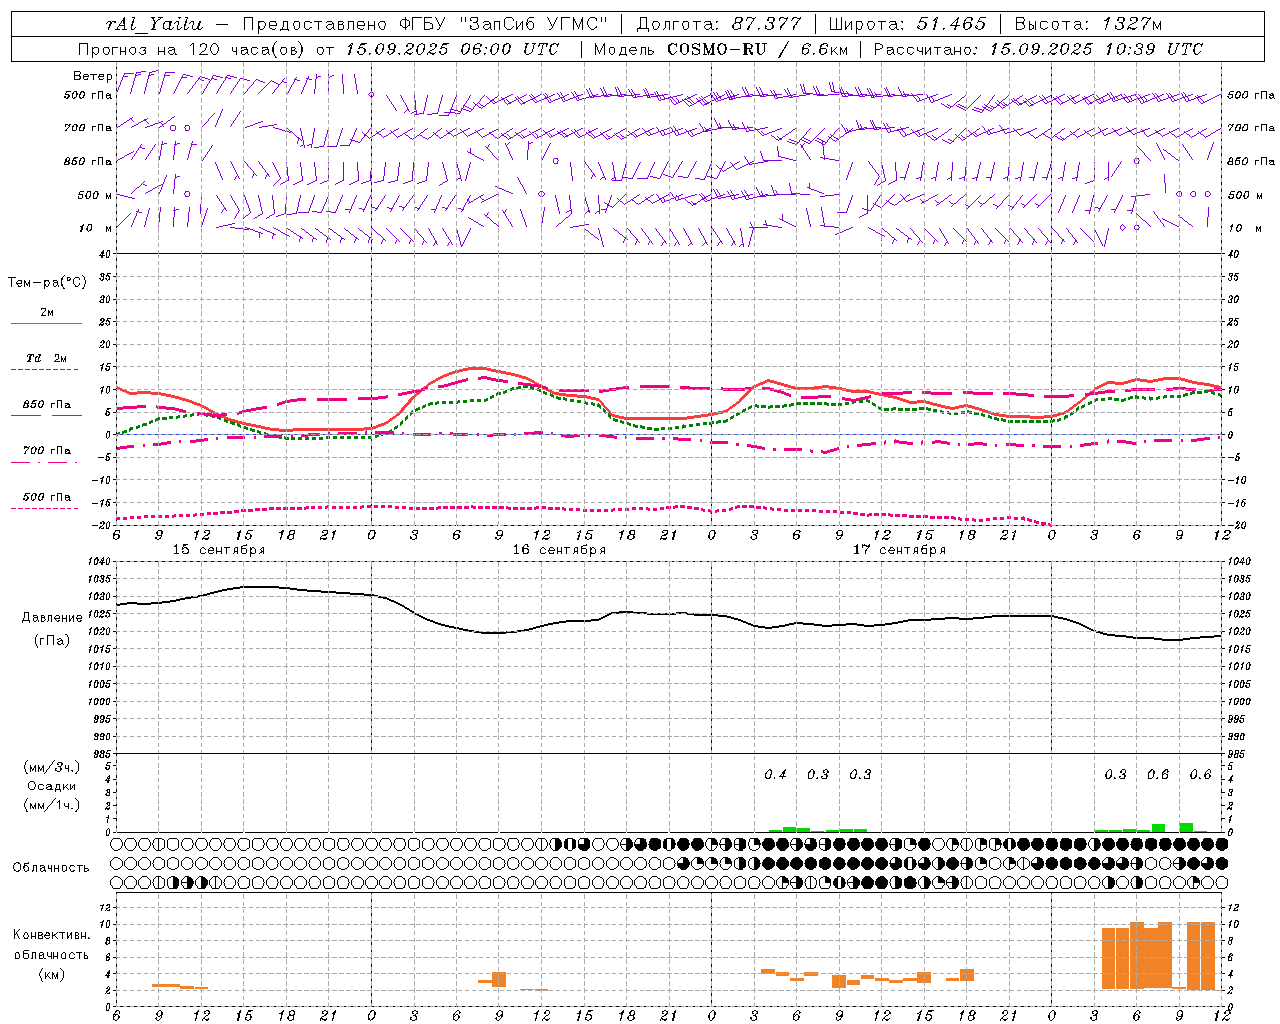Click '500 гПа' entry in temperature legend
The width and height of the screenshot is (1280, 1024).
[47, 497]
